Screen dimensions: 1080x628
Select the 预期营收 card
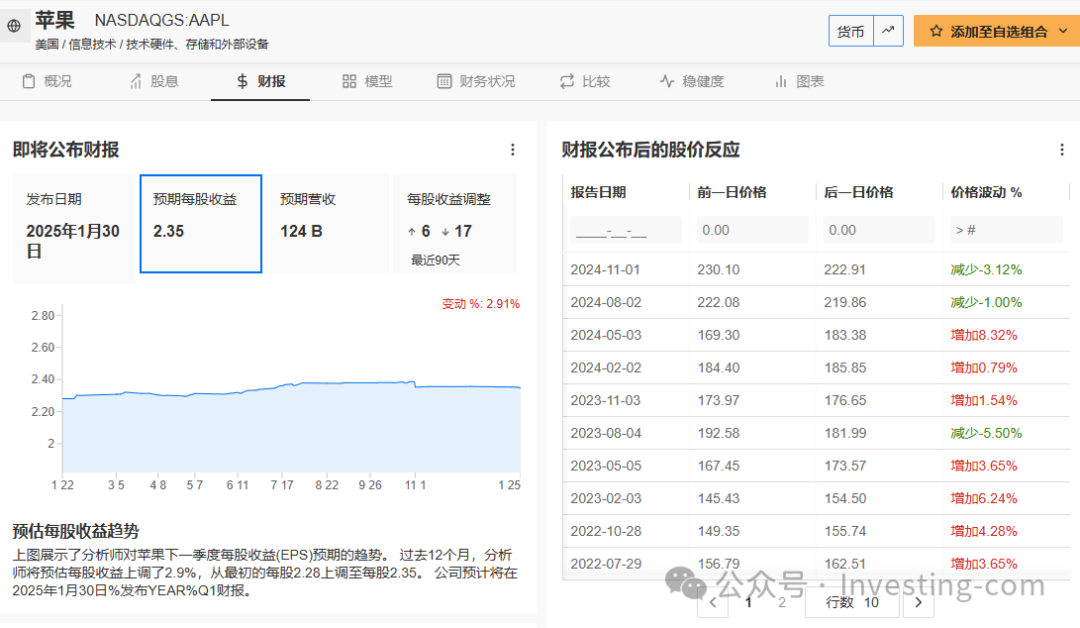pyautogui.click(x=328, y=224)
